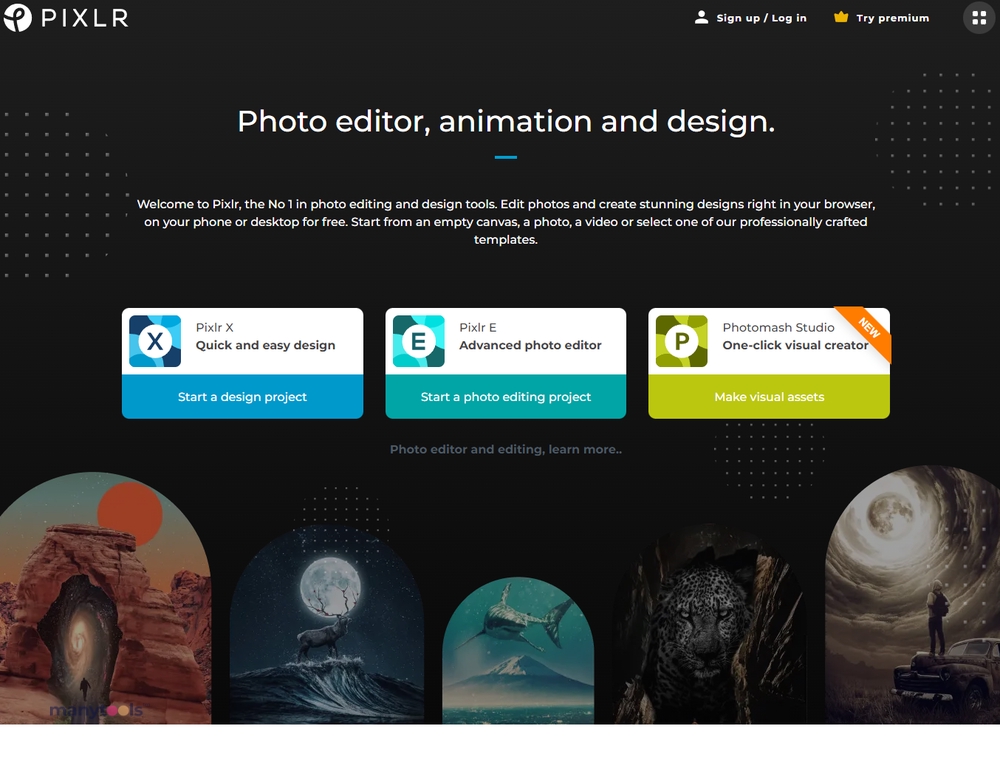Open the red rock arch artwork

(105, 598)
